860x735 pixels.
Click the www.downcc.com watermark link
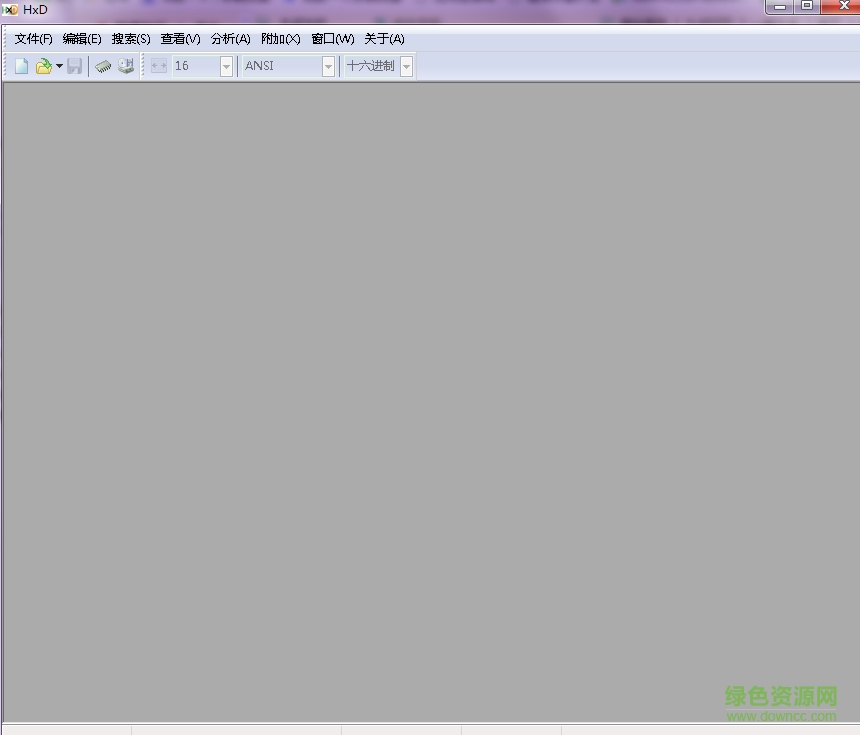pos(781,715)
